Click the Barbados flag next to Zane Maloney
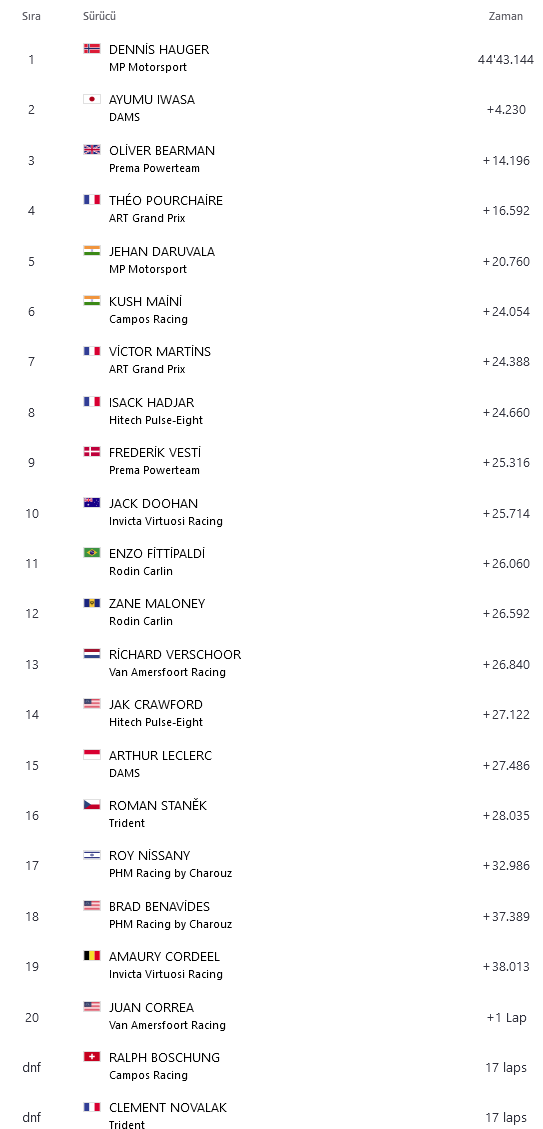The width and height of the screenshot is (543, 1129). pos(91,603)
